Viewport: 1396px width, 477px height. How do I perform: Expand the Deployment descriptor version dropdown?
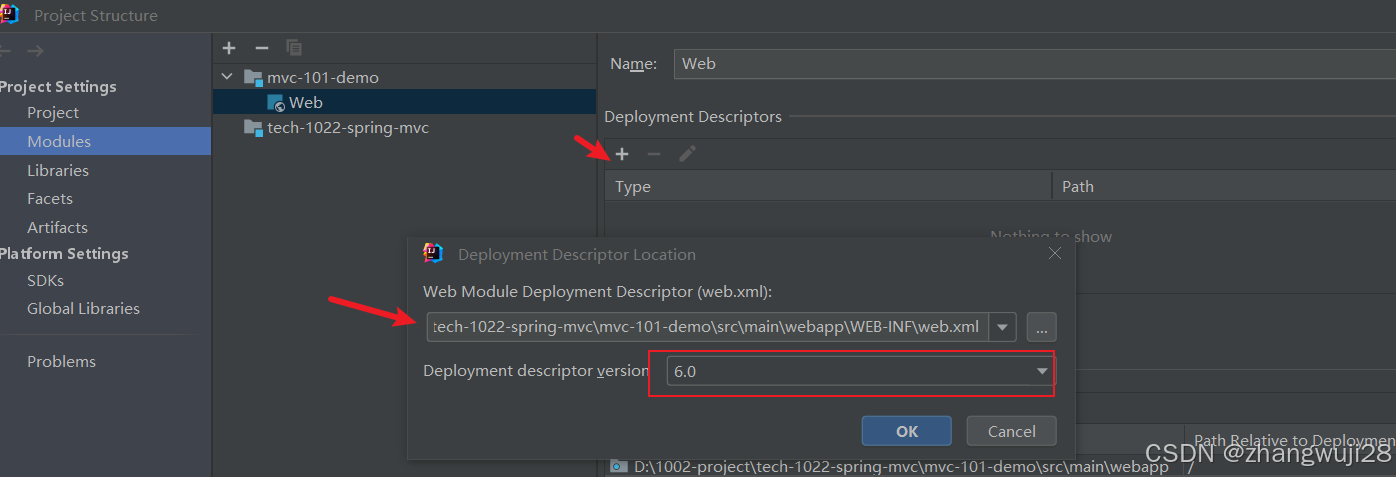click(x=1042, y=371)
